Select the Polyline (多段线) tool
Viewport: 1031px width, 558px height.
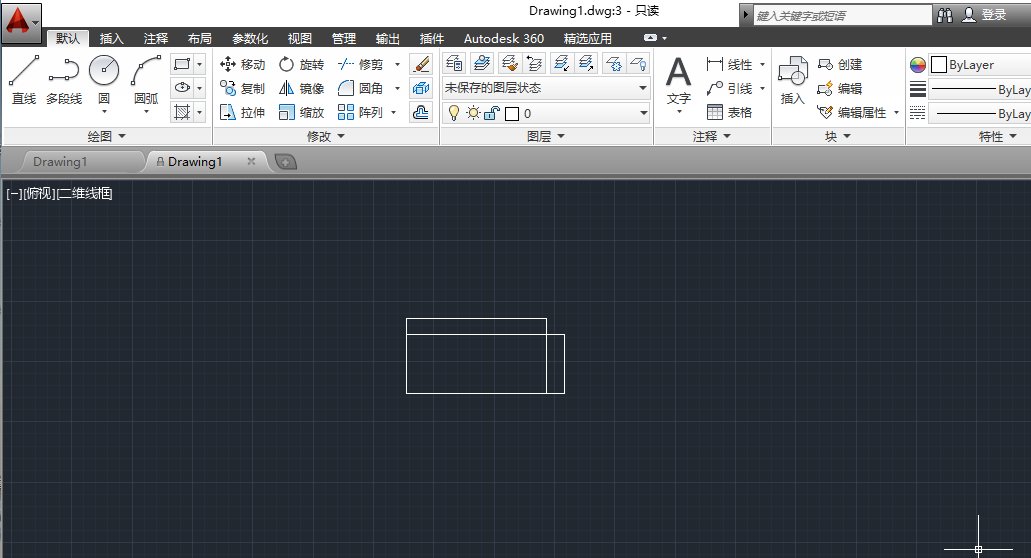click(x=64, y=79)
